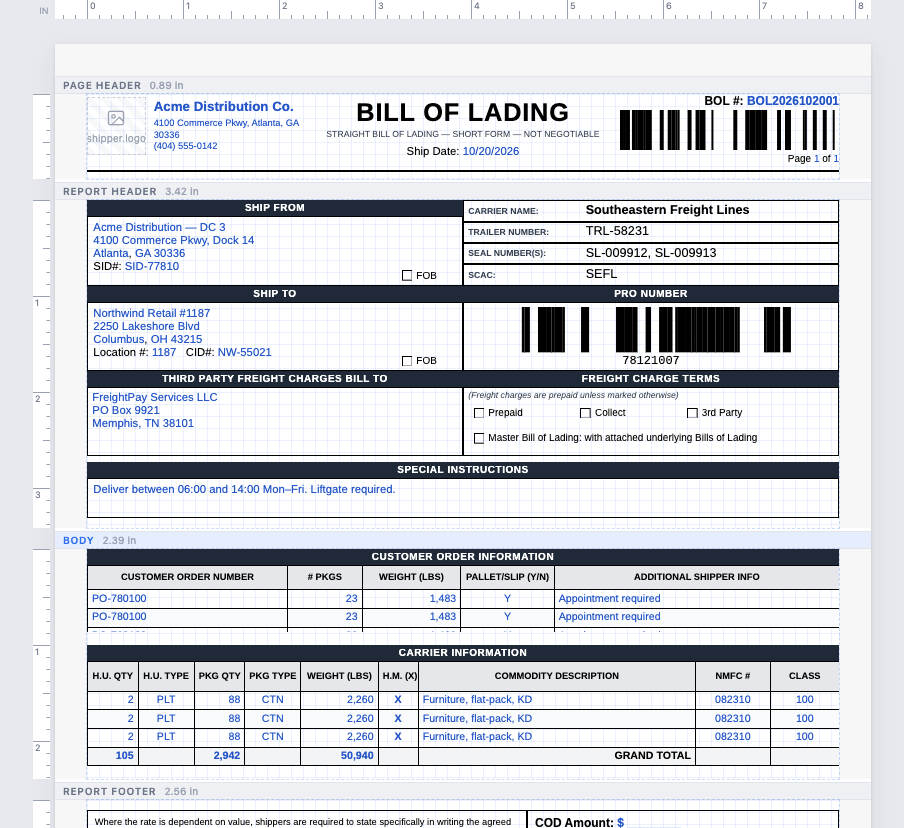Select the Report Footer section band
This screenshot has height=828, width=904.
click(x=462, y=792)
